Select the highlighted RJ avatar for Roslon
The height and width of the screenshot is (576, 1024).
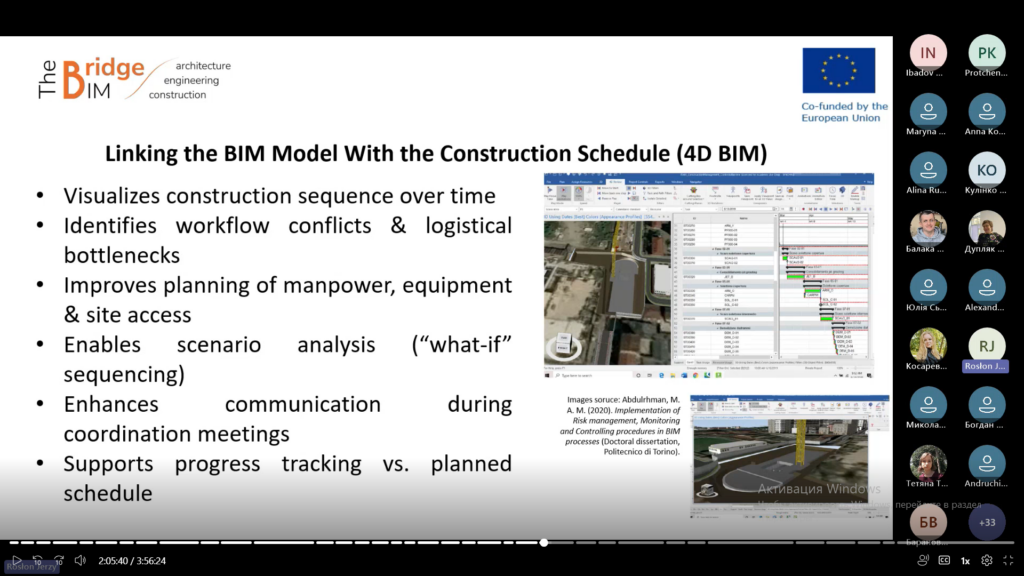click(x=987, y=346)
